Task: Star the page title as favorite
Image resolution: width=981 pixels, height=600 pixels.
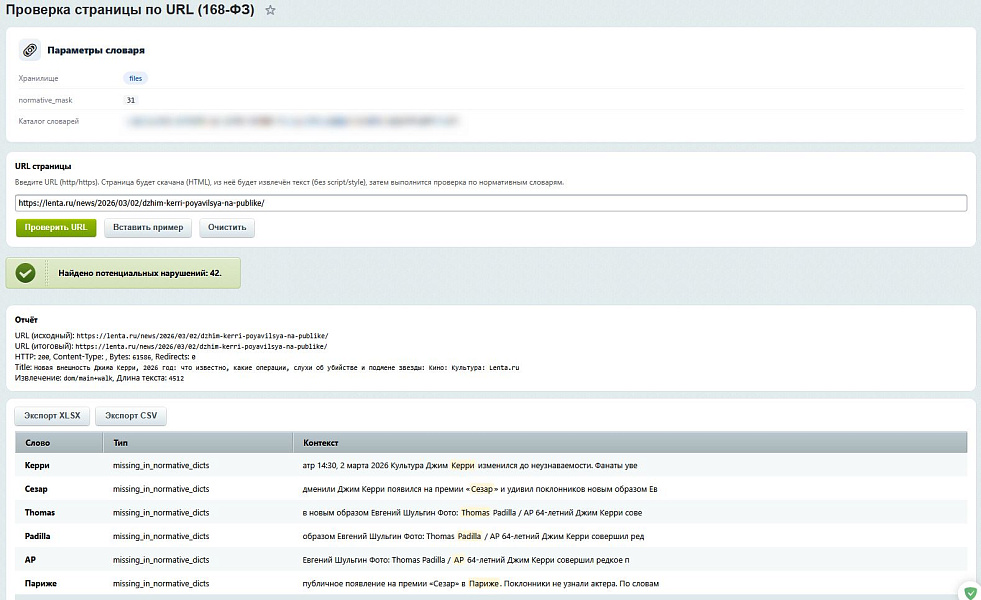Action: click(x=270, y=10)
